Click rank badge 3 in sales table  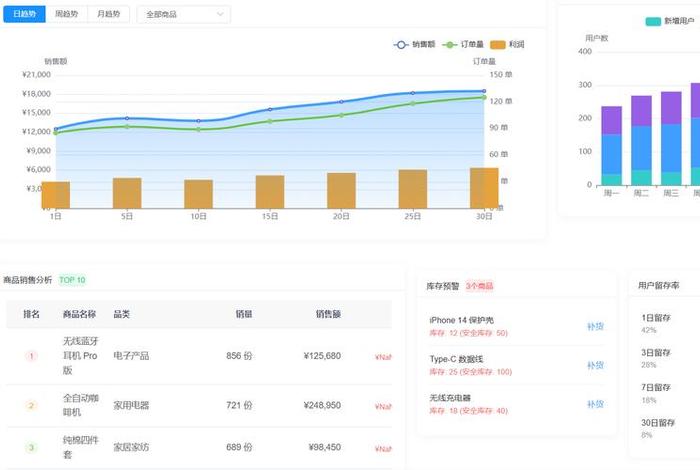(31, 447)
